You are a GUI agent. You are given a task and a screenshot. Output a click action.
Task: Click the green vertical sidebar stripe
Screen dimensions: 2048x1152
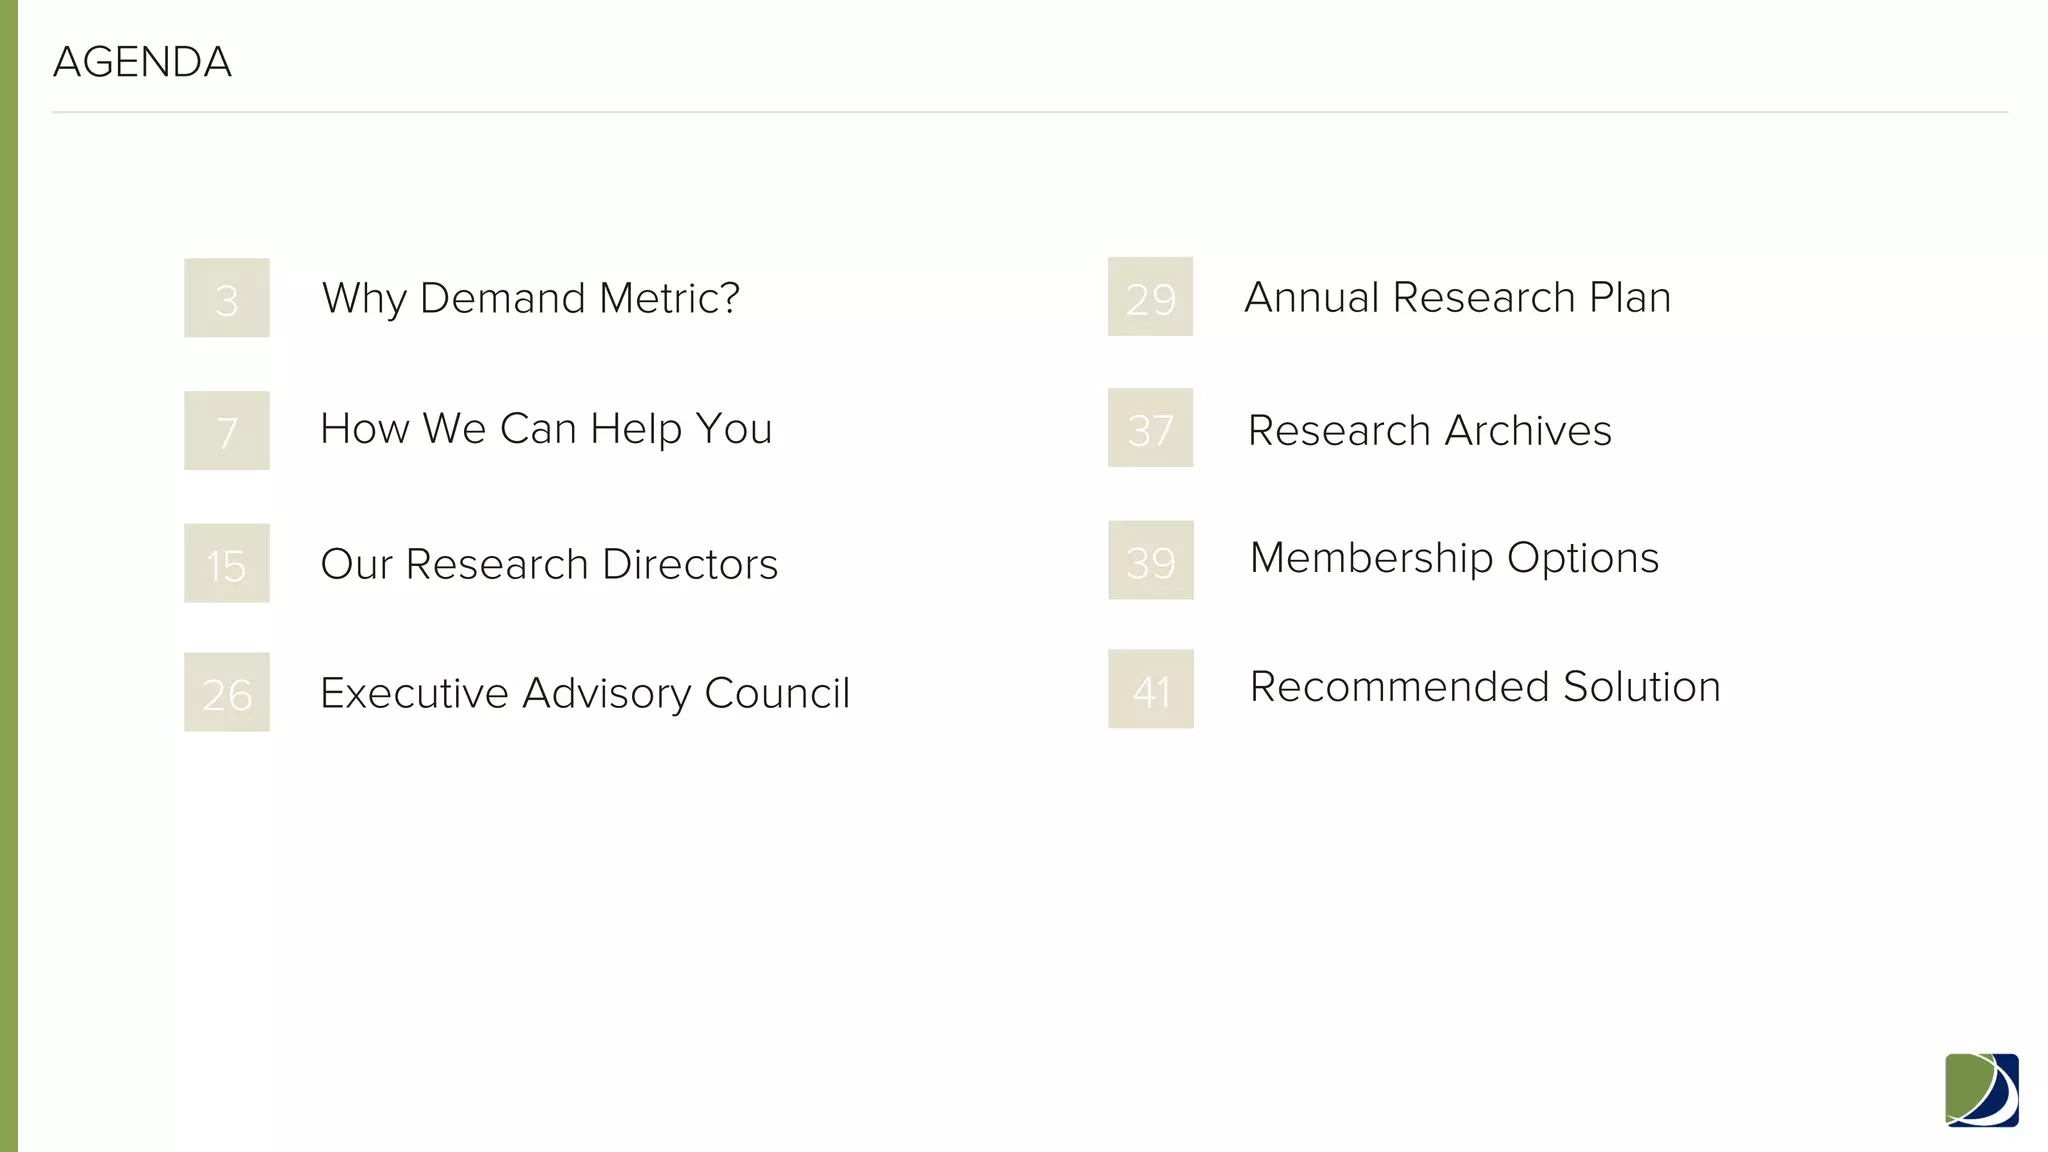click(8, 576)
